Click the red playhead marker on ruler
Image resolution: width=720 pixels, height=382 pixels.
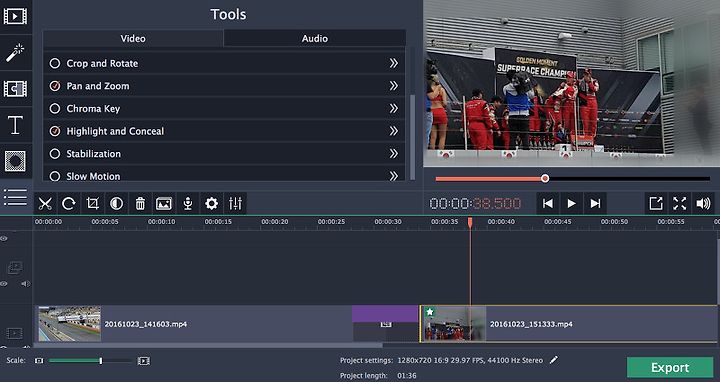470,223
